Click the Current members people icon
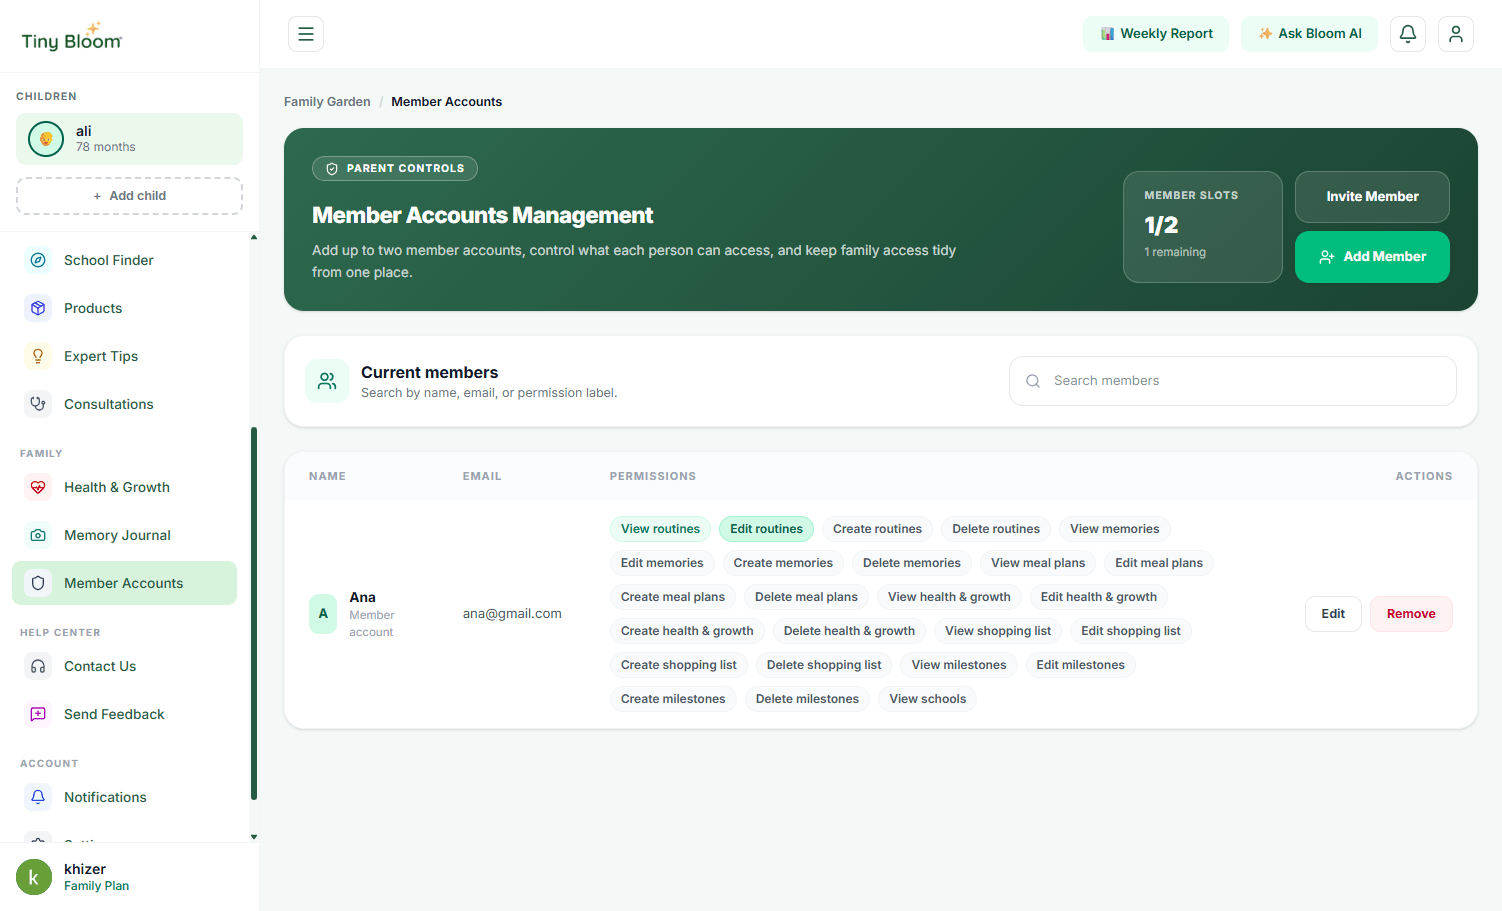Viewport: 1502px width, 911px height. coord(327,381)
